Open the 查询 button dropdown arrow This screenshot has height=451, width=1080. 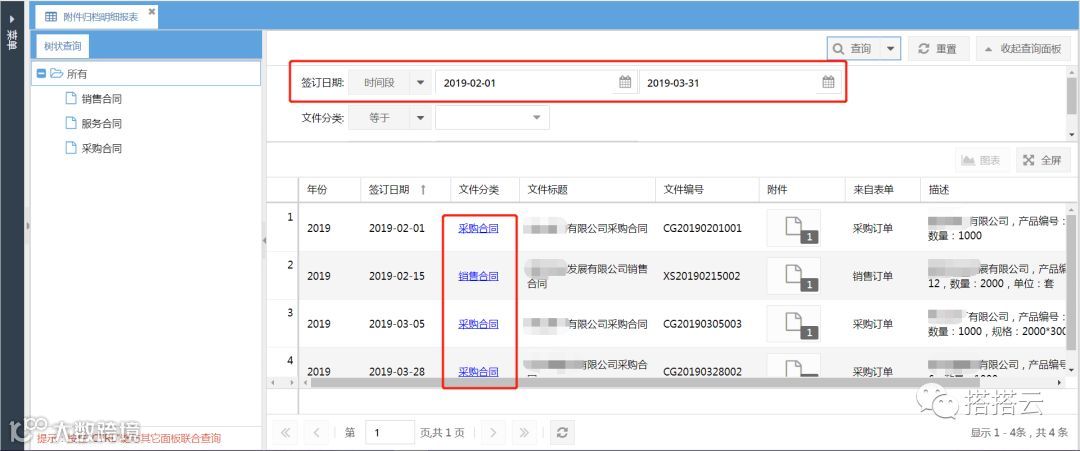pyautogui.click(x=890, y=49)
